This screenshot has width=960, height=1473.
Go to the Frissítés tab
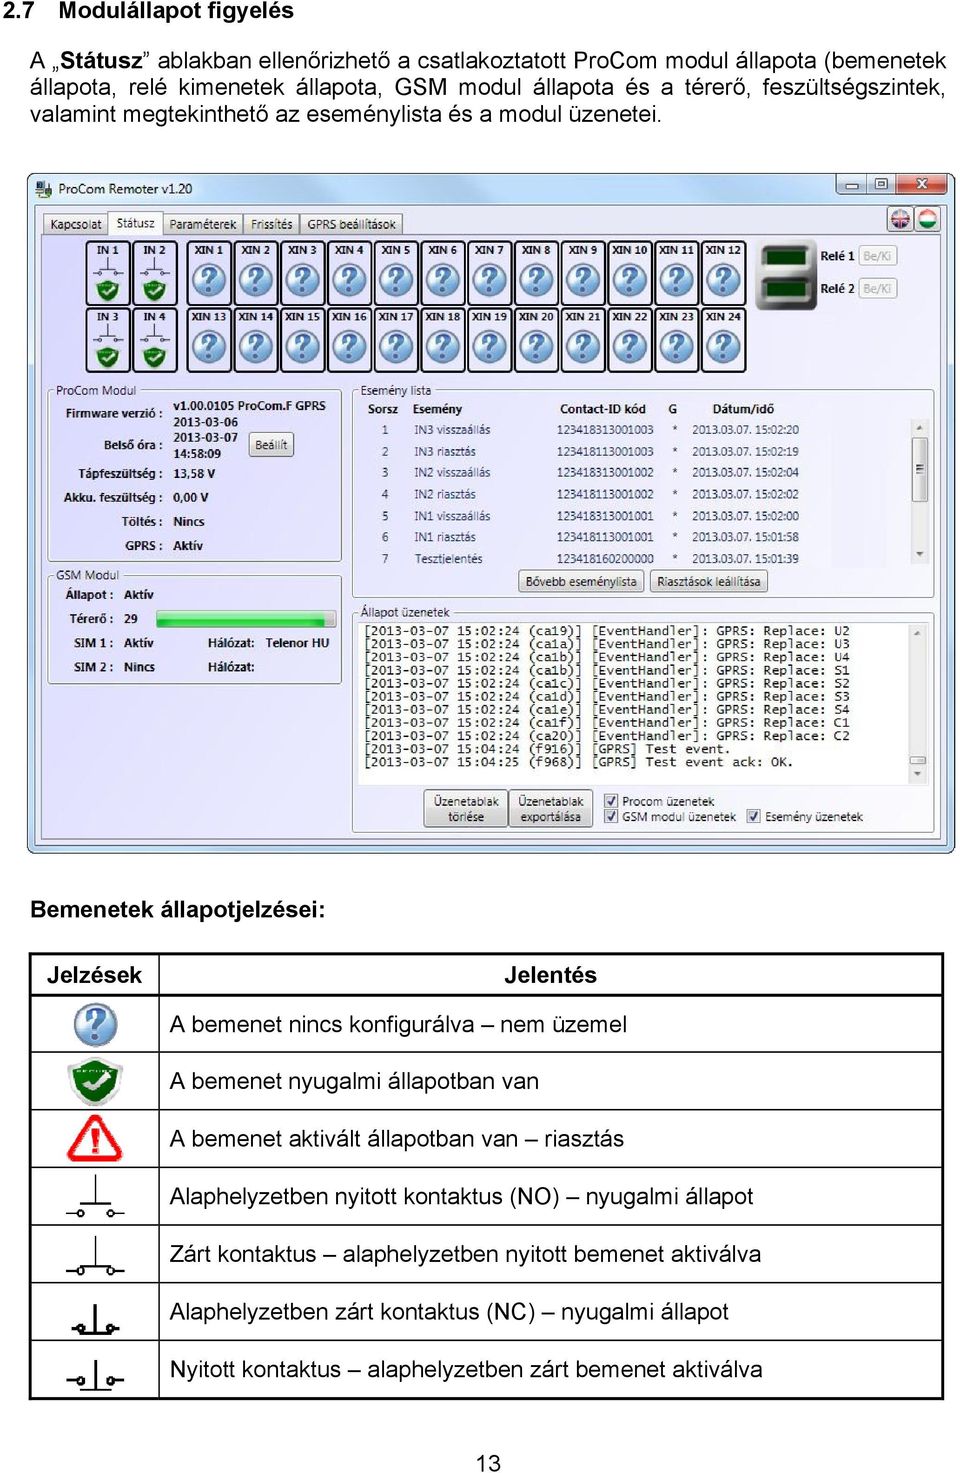(272, 224)
